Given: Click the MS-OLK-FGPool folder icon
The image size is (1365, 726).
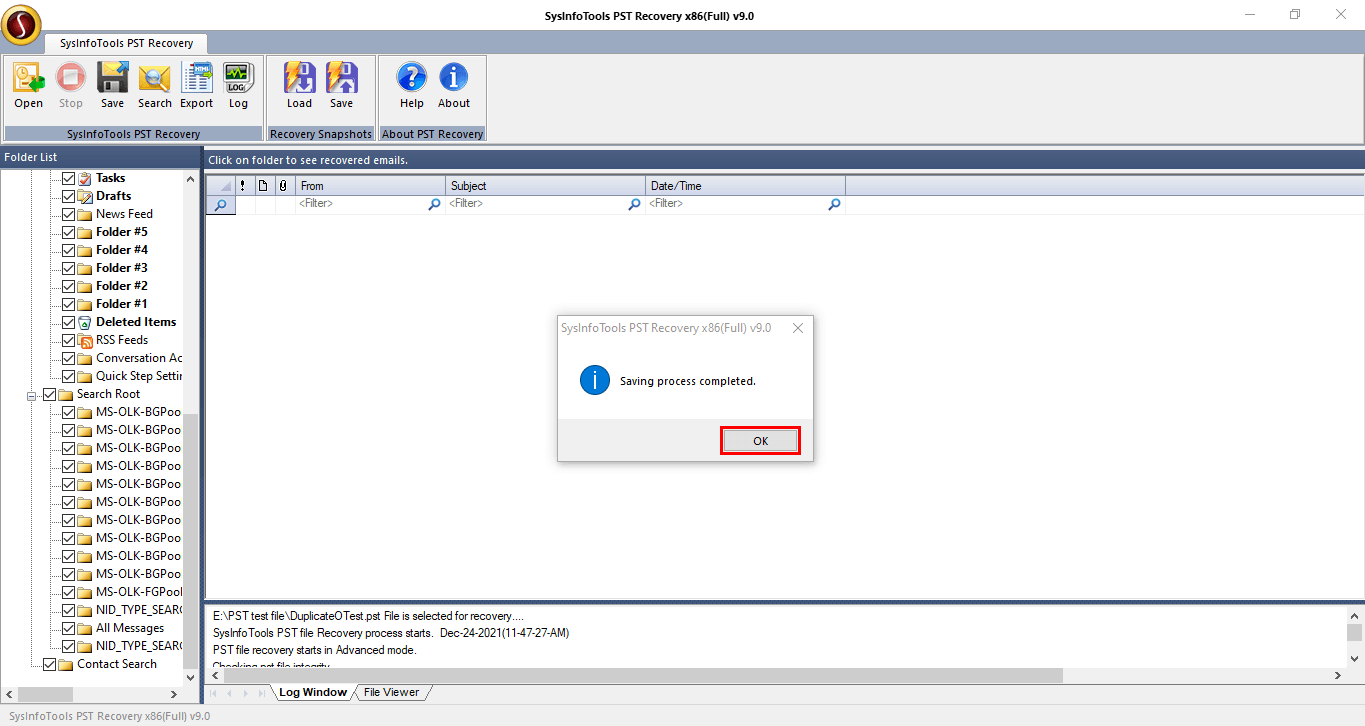Looking at the screenshot, I should (x=85, y=592).
